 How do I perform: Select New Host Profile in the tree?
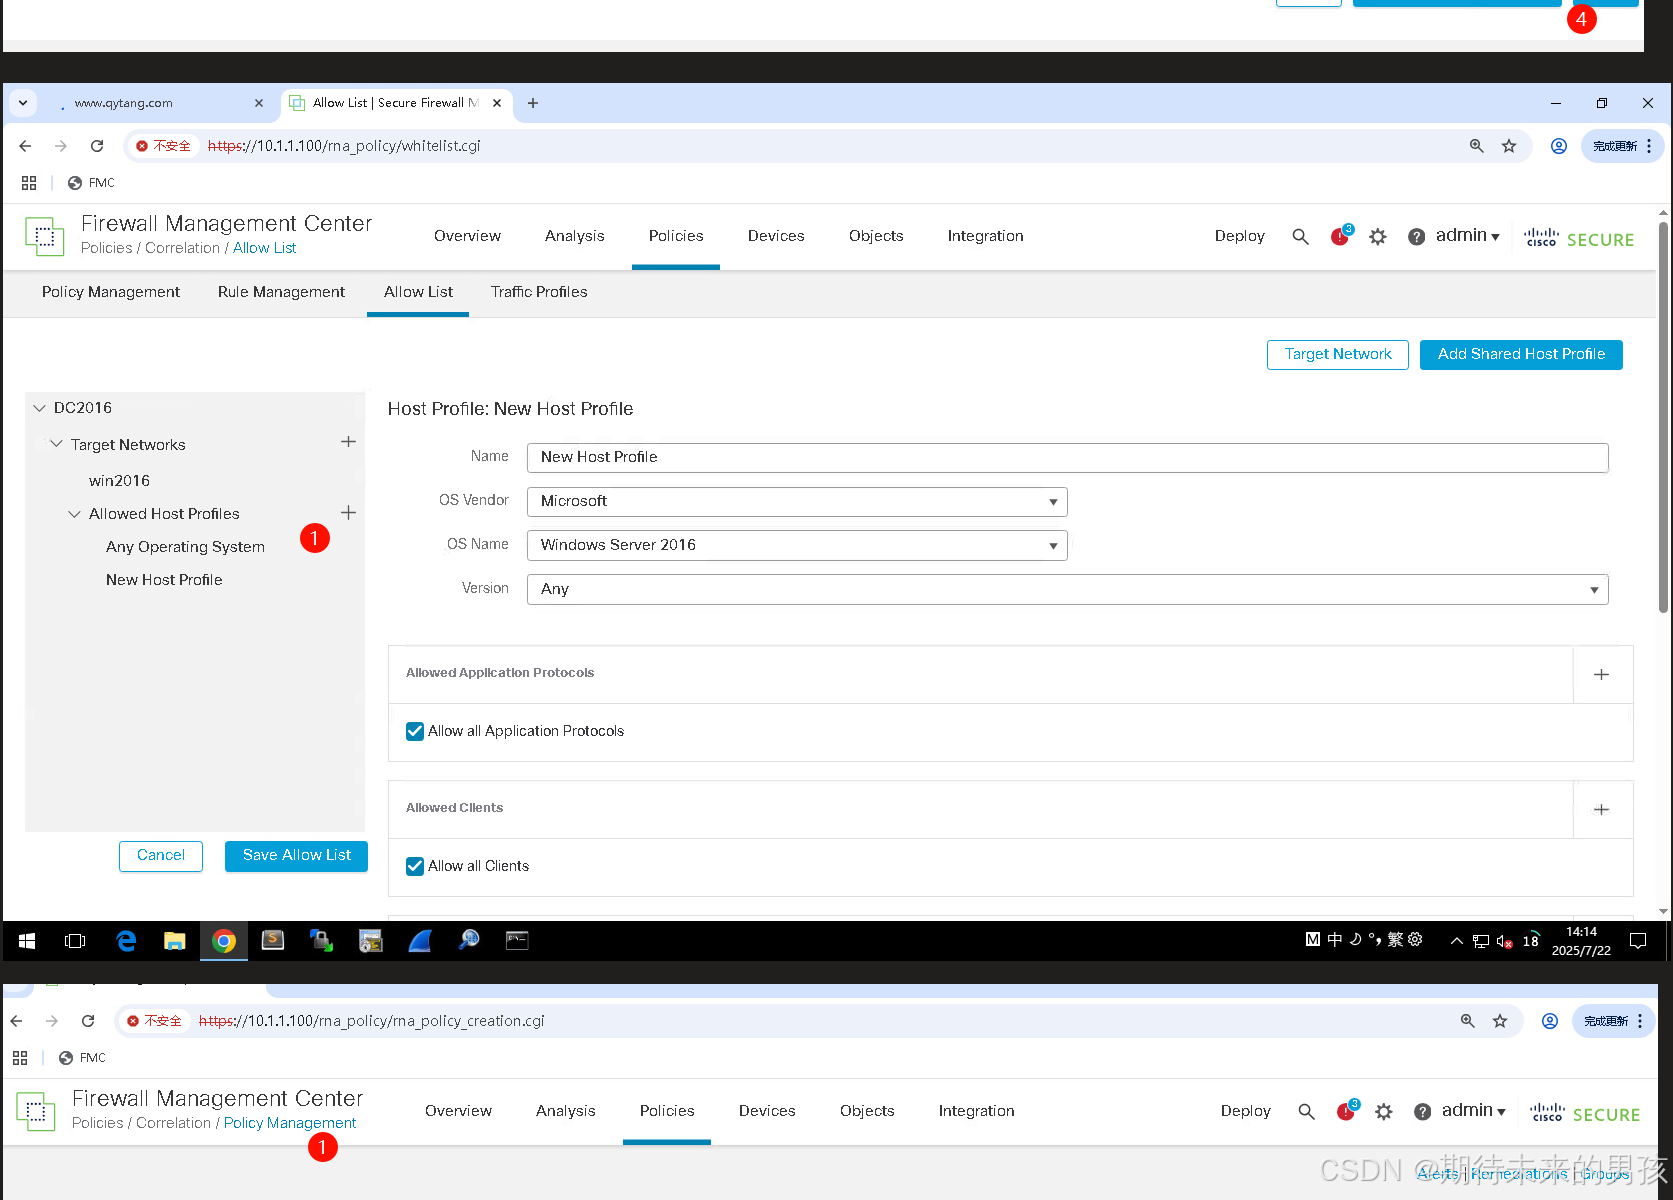pyautogui.click(x=164, y=580)
